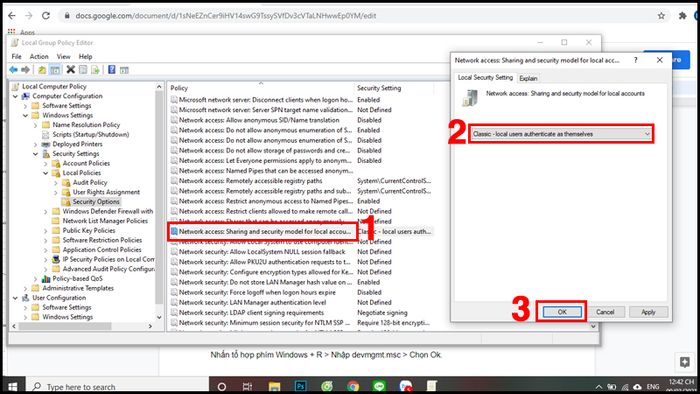
Task: Click the Properties toolbar icon
Action: tap(83, 70)
